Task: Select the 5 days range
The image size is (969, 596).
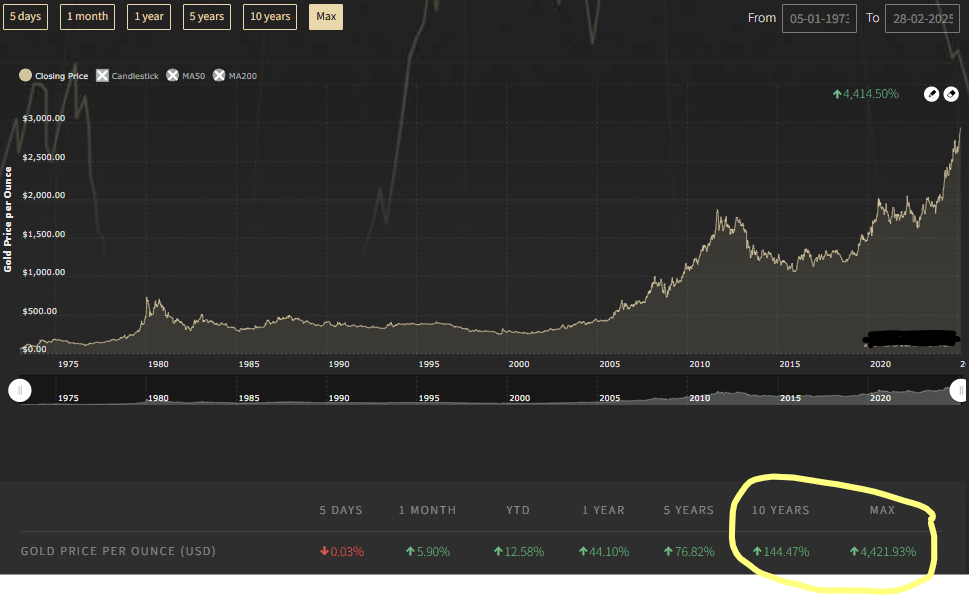Action: coord(25,17)
